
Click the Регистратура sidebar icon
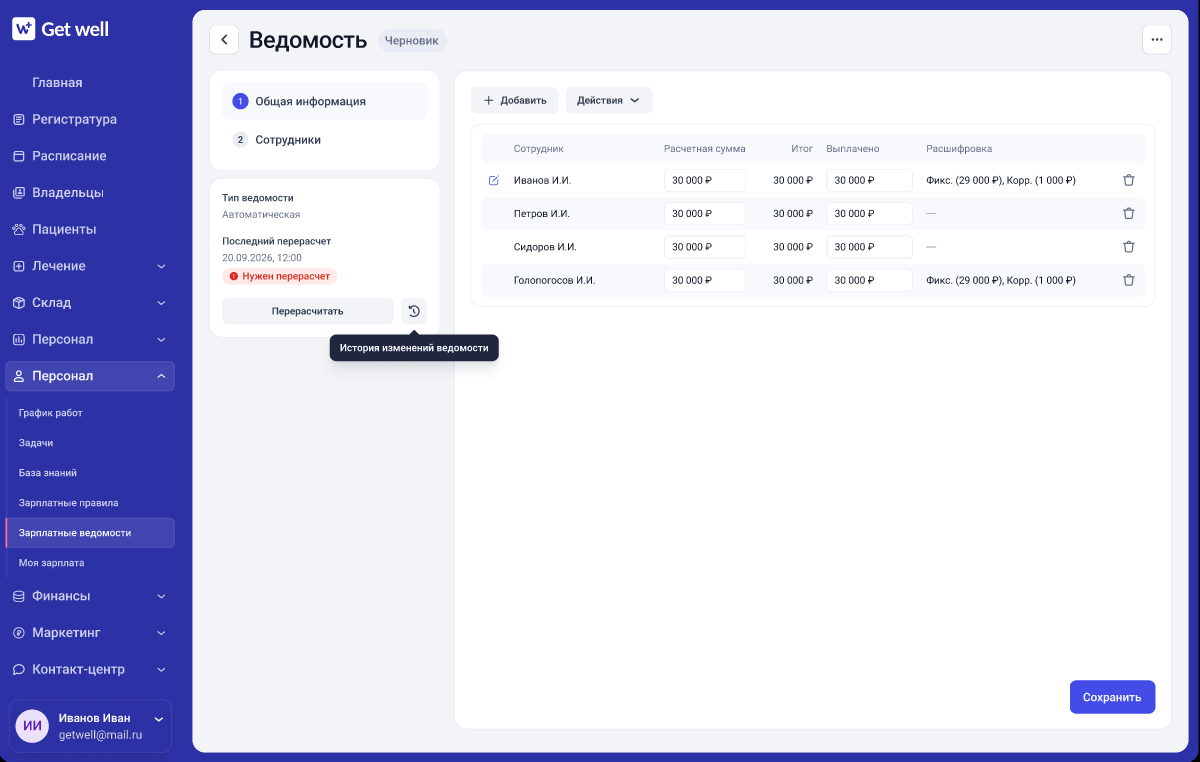pyautogui.click(x=19, y=120)
